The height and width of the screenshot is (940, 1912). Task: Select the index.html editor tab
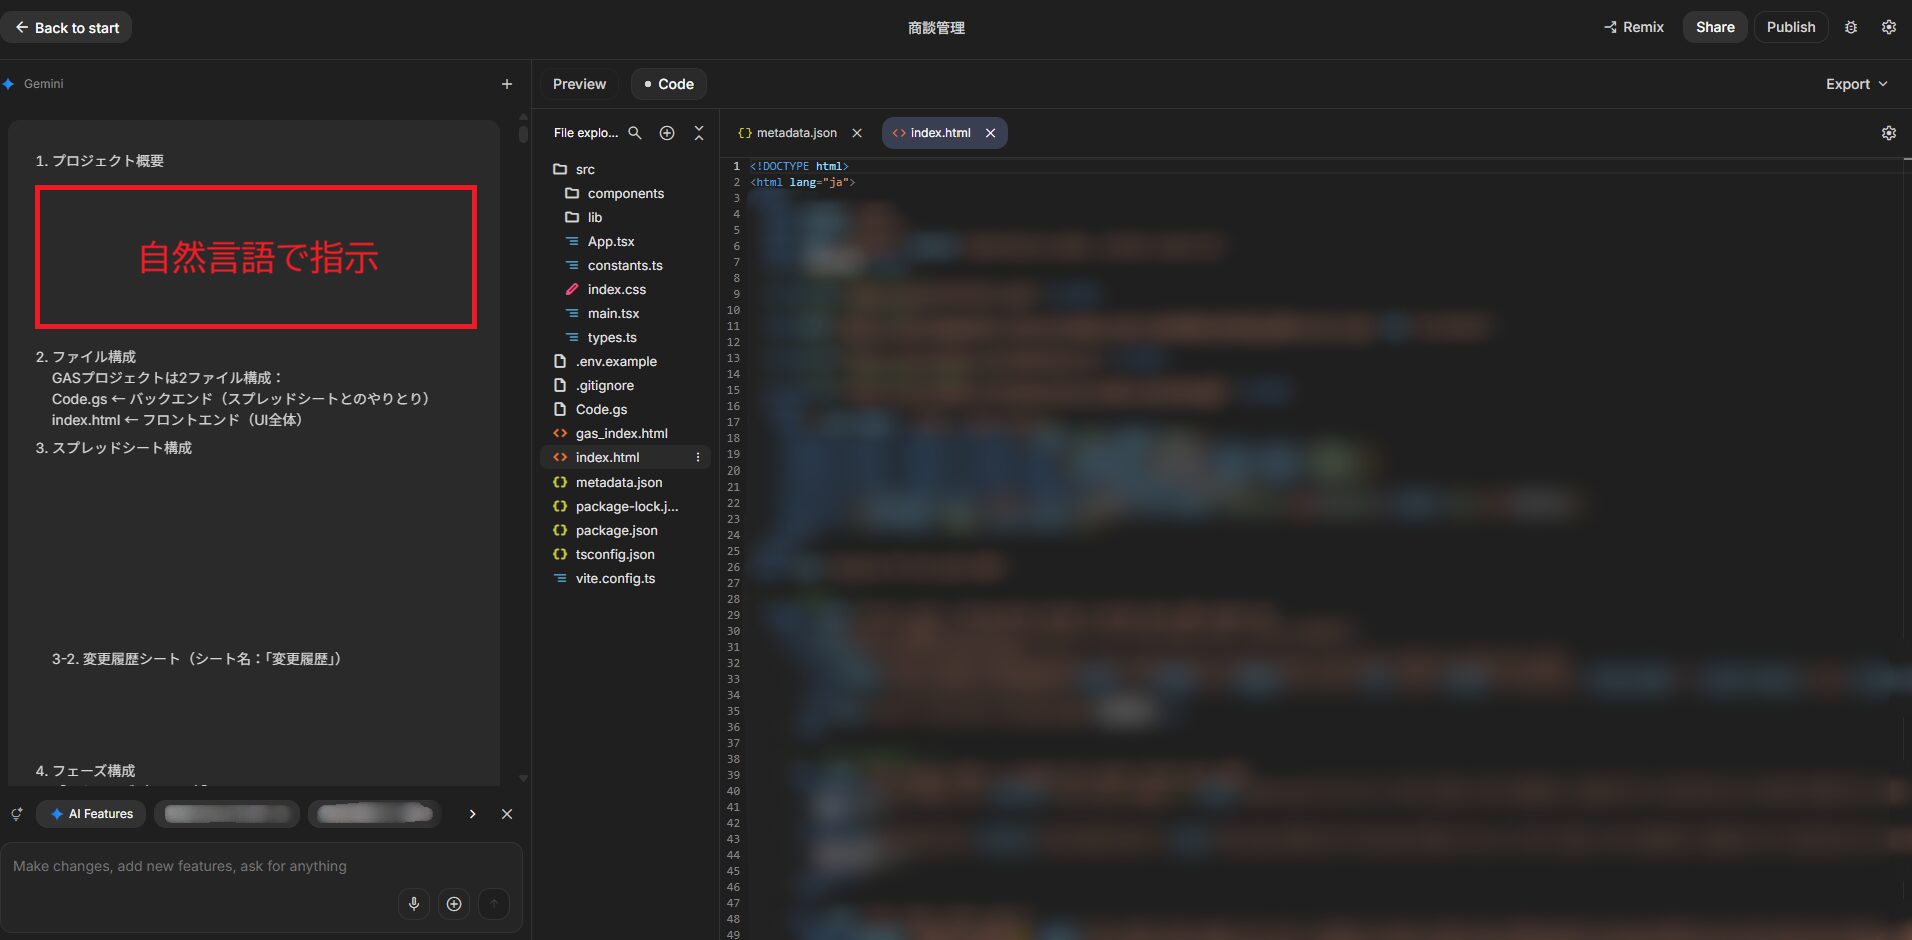(x=932, y=133)
